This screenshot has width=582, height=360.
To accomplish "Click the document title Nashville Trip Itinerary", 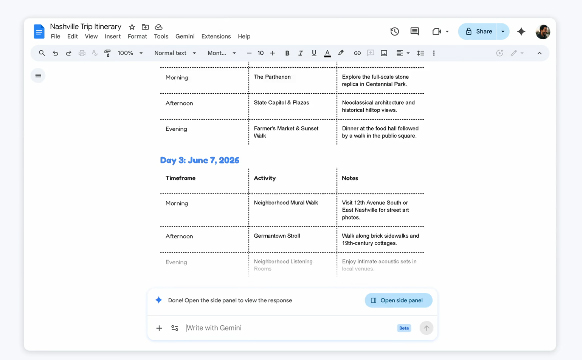I will [x=86, y=27].
